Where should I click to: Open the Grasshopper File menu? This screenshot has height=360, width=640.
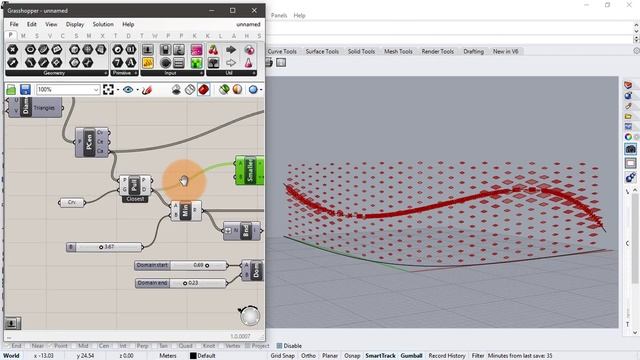(x=14, y=24)
